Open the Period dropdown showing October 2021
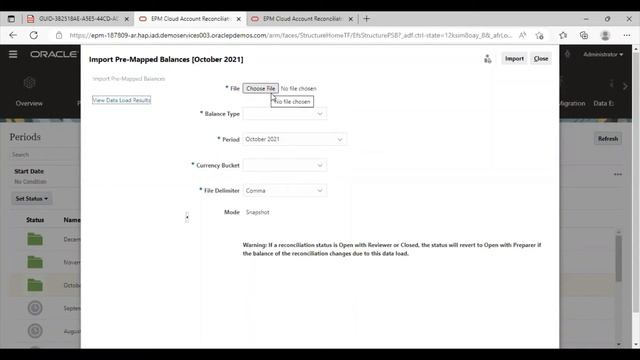 pyautogui.click(x=294, y=139)
